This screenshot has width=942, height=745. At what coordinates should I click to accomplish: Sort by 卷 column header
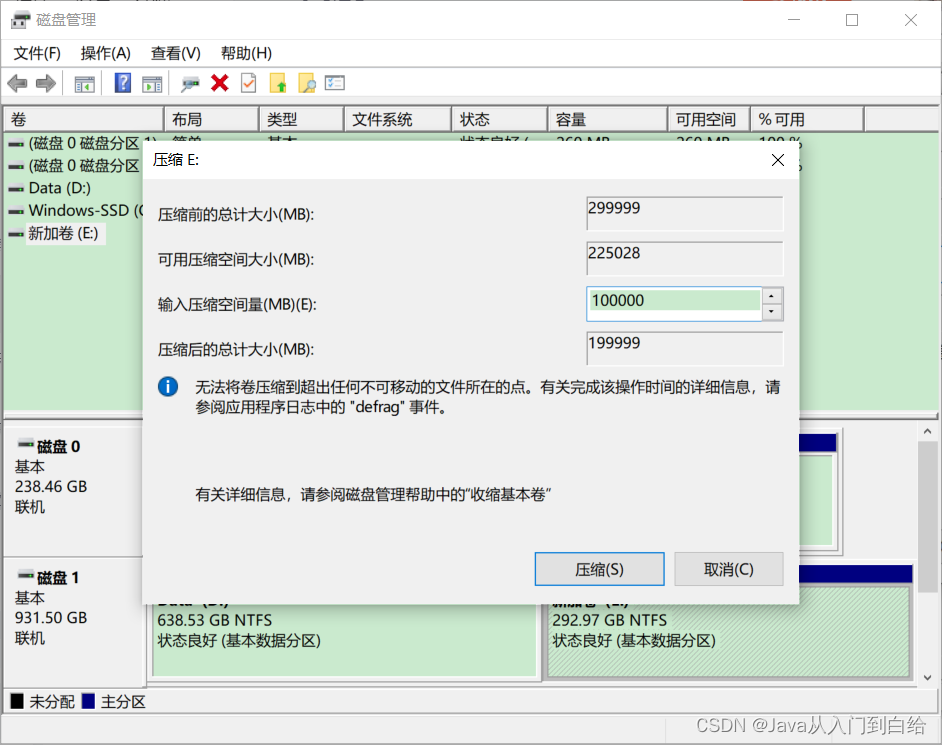(x=84, y=120)
